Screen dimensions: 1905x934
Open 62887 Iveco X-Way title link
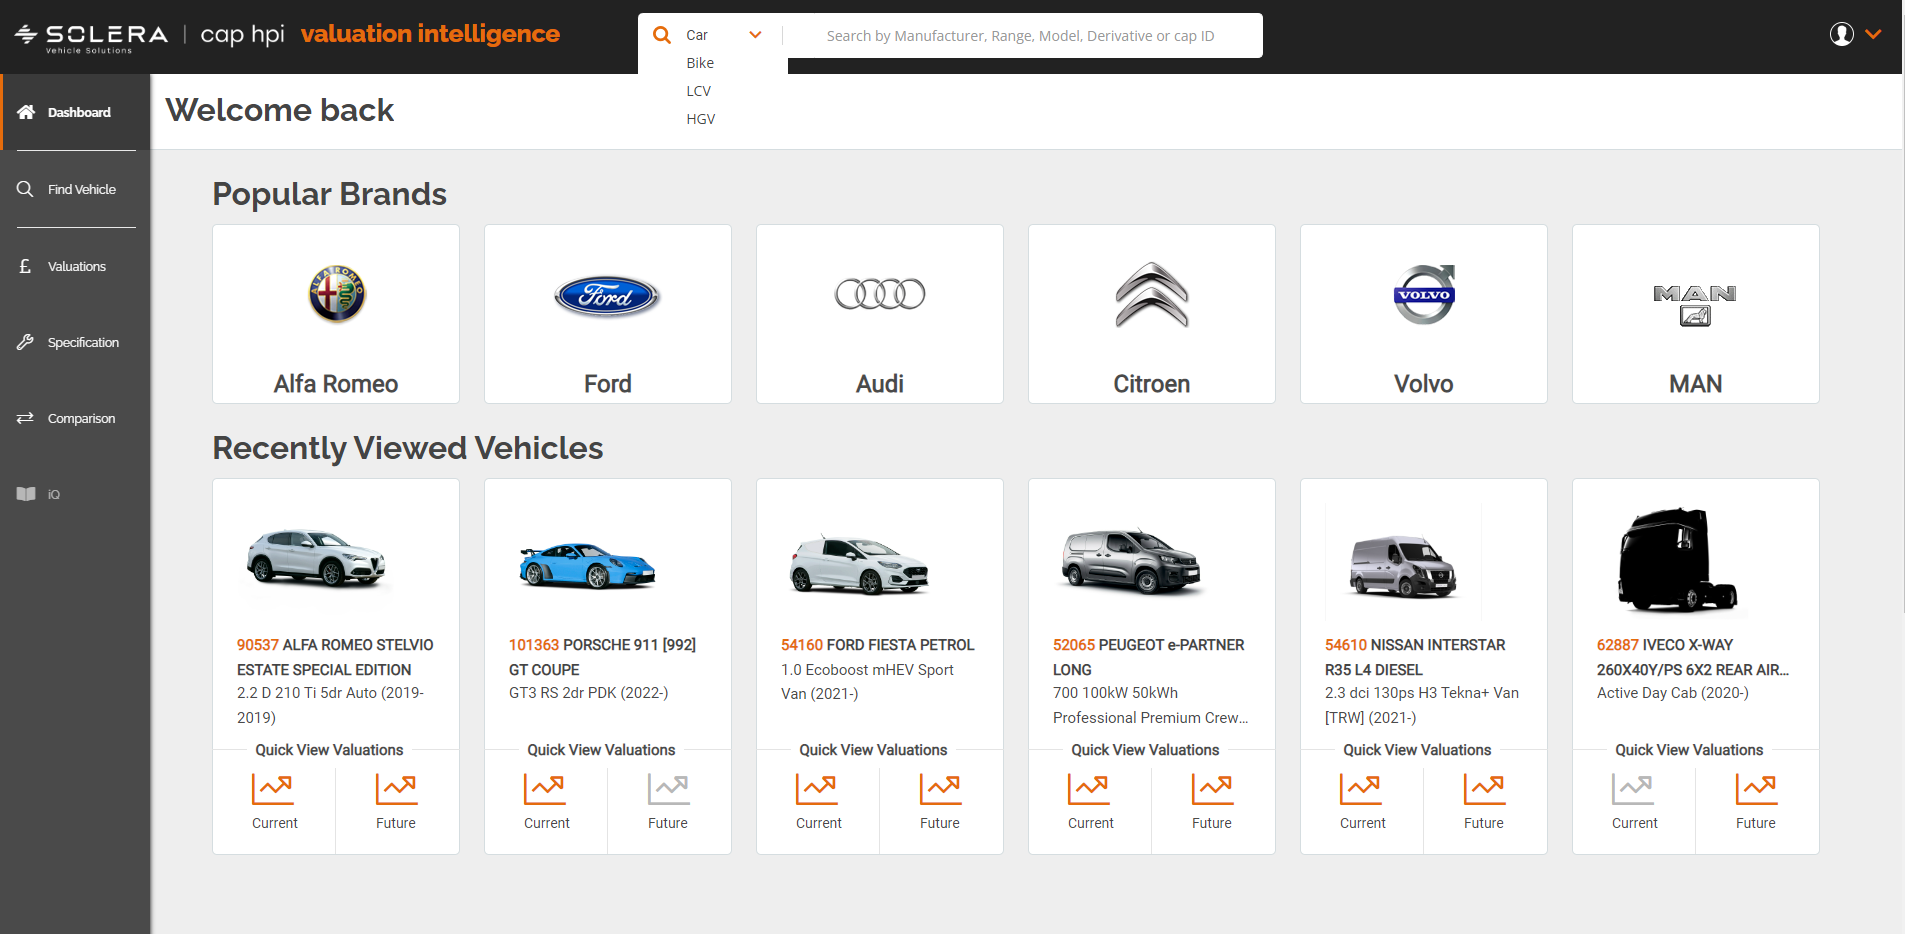1692,657
